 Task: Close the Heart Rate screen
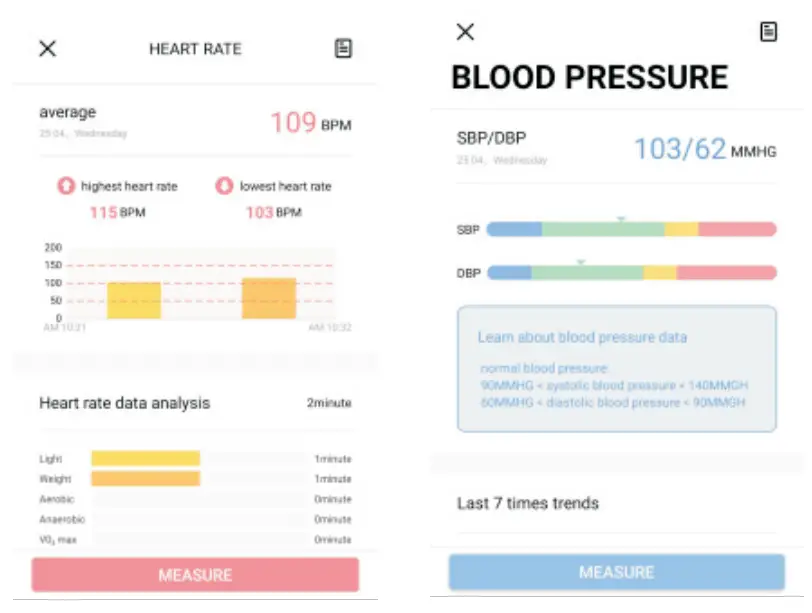coord(47,49)
